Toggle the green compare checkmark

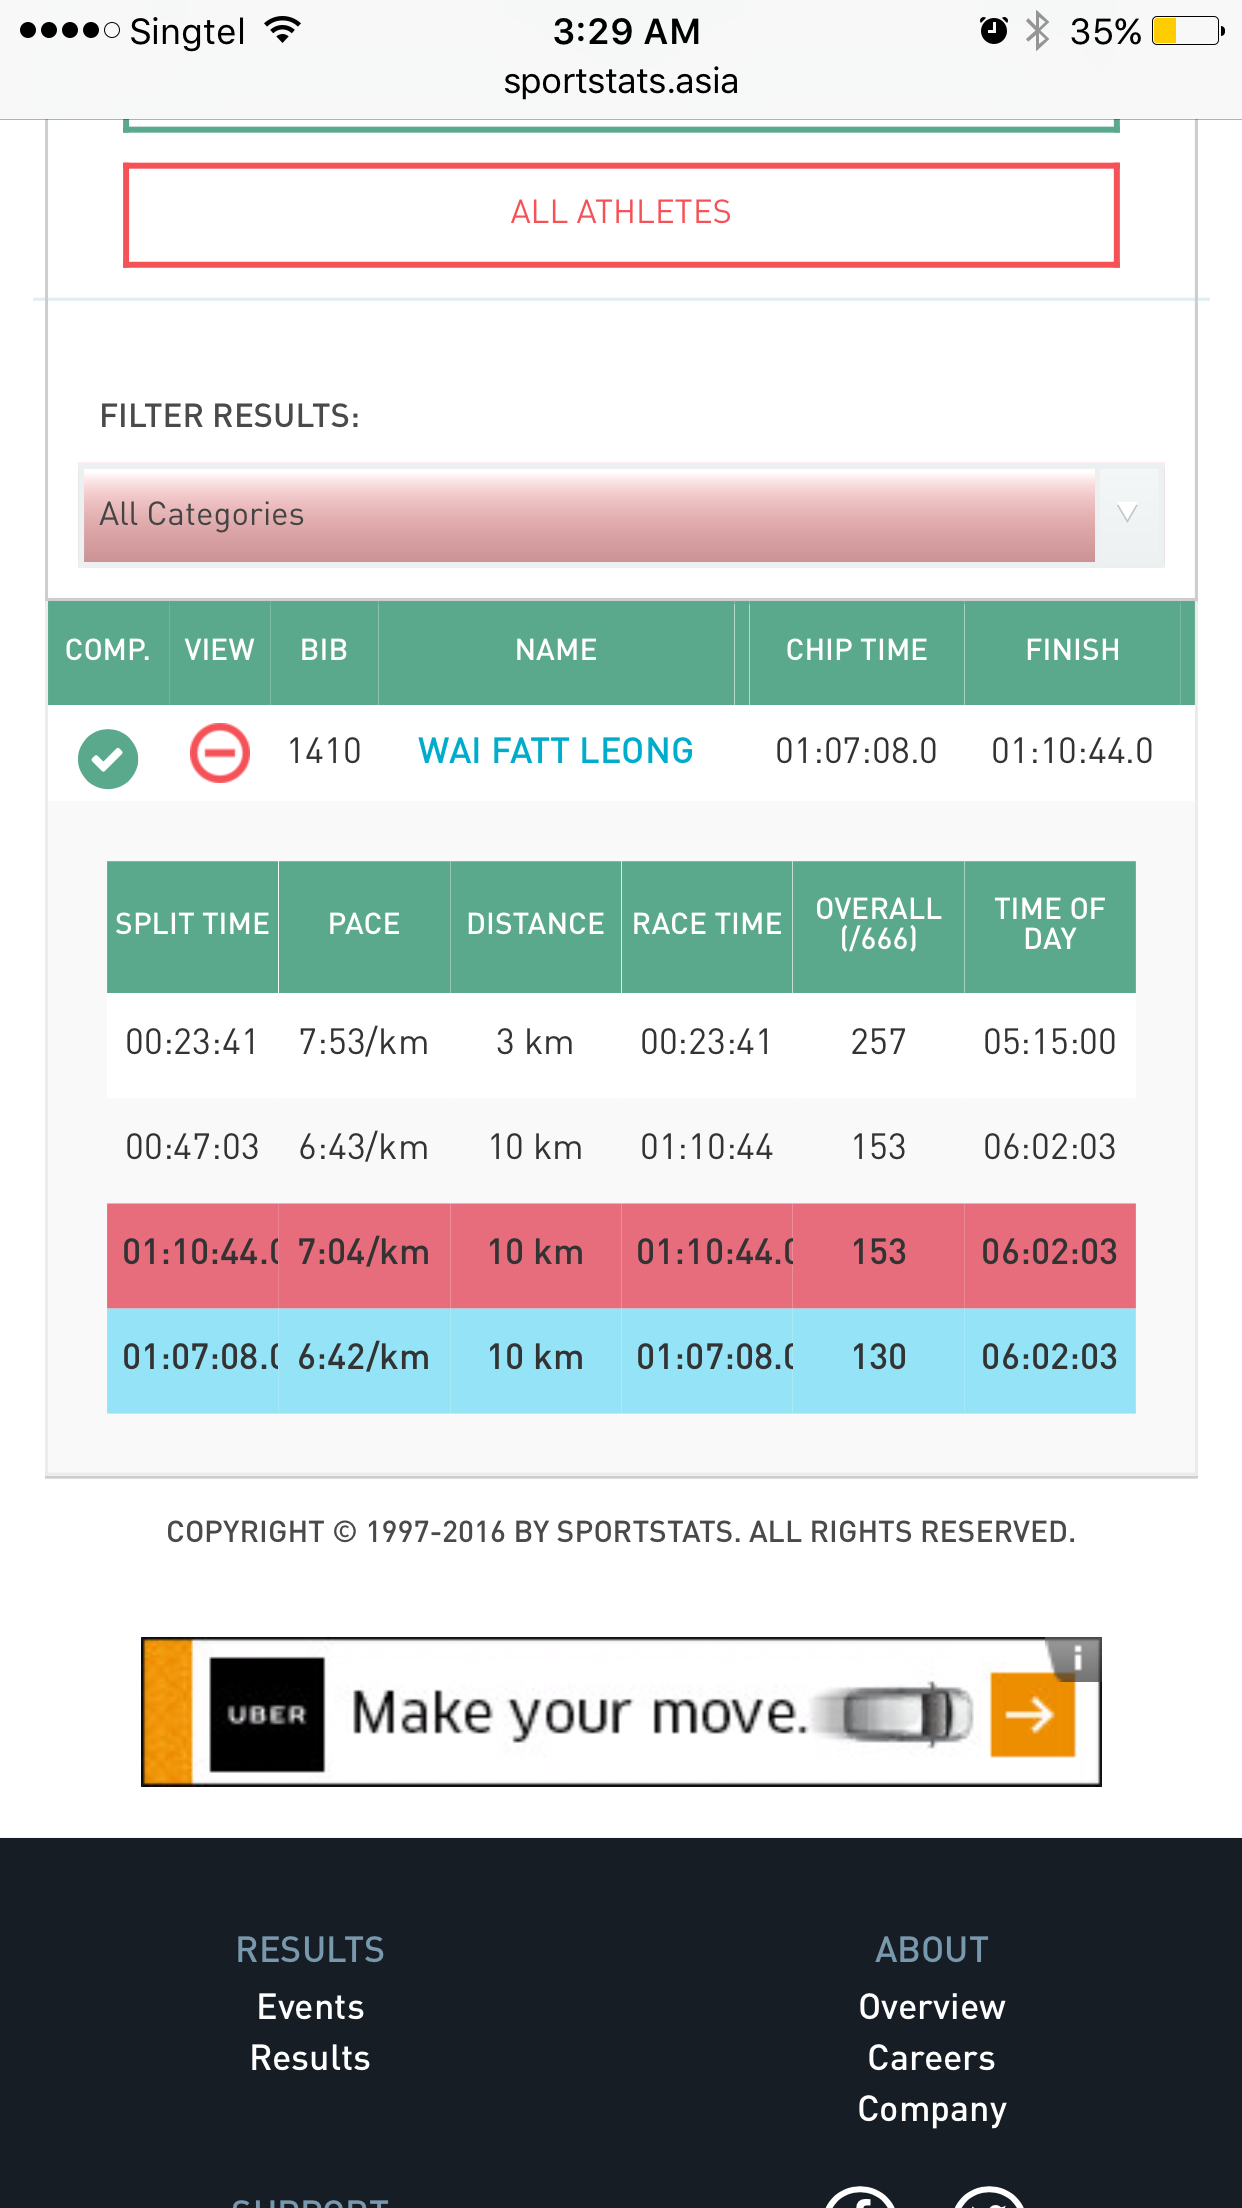click(x=108, y=759)
